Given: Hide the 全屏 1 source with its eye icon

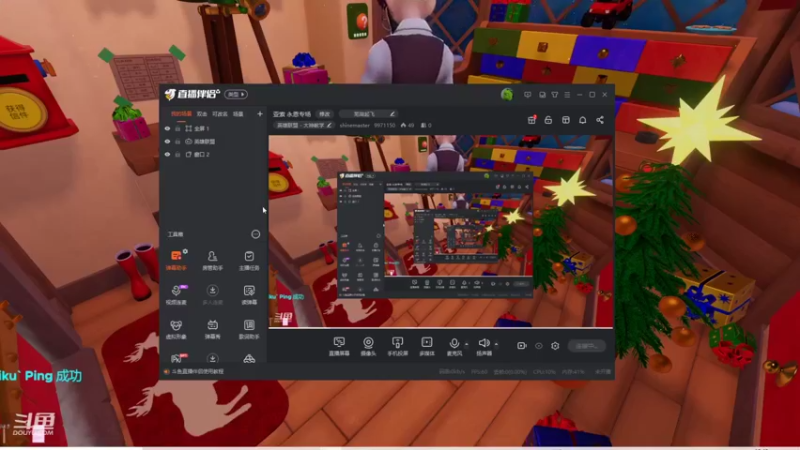Looking at the screenshot, I should (x=167, y=129).
